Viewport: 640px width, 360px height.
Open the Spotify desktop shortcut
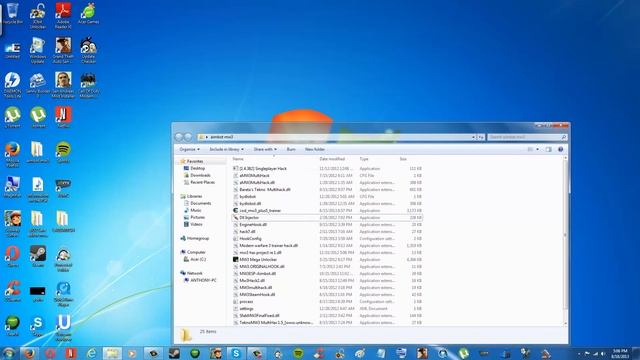click(x=63, y=152)
